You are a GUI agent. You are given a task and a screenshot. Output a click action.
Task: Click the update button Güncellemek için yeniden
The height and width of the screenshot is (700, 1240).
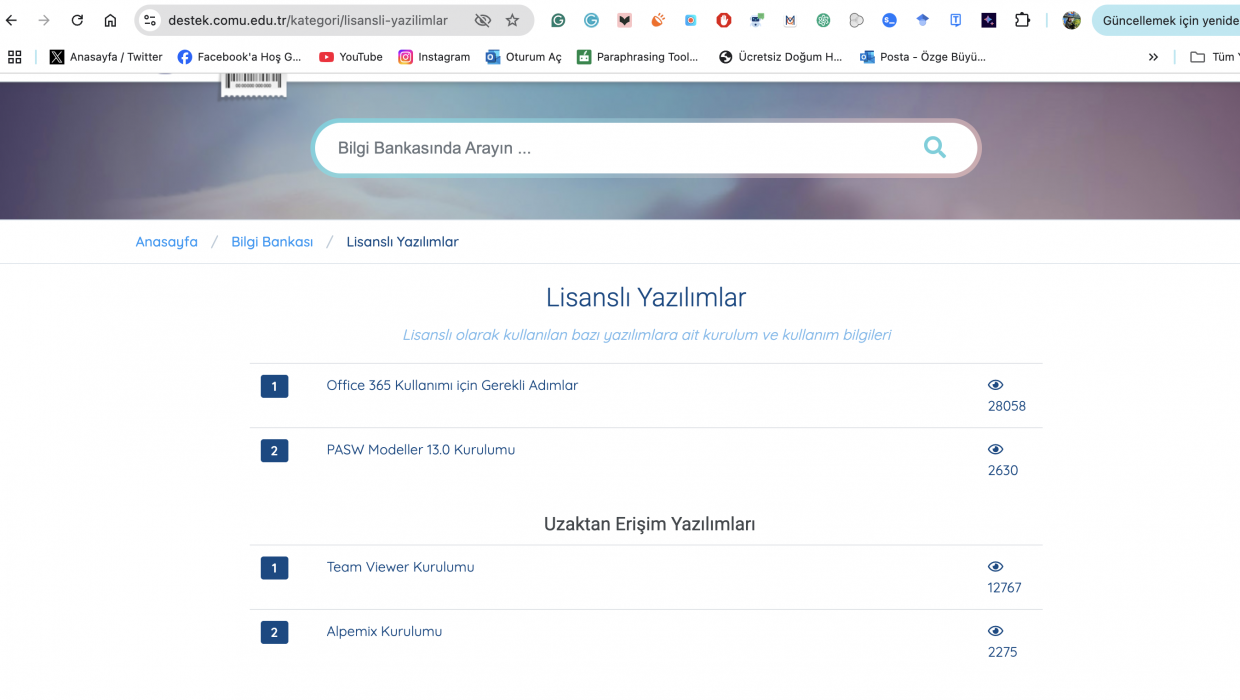(1166, 20)
